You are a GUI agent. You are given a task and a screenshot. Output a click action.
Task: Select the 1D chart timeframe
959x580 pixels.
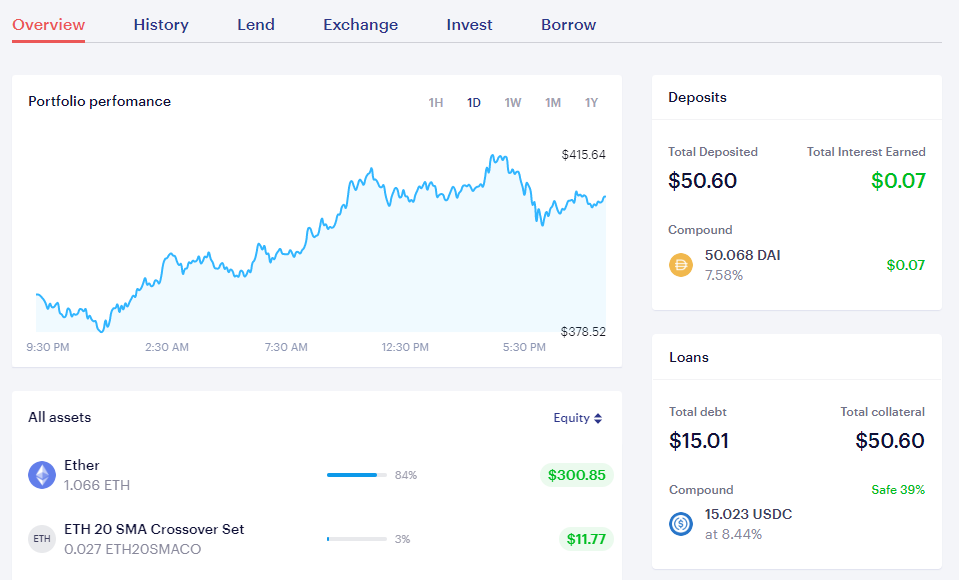click(474, 103)
